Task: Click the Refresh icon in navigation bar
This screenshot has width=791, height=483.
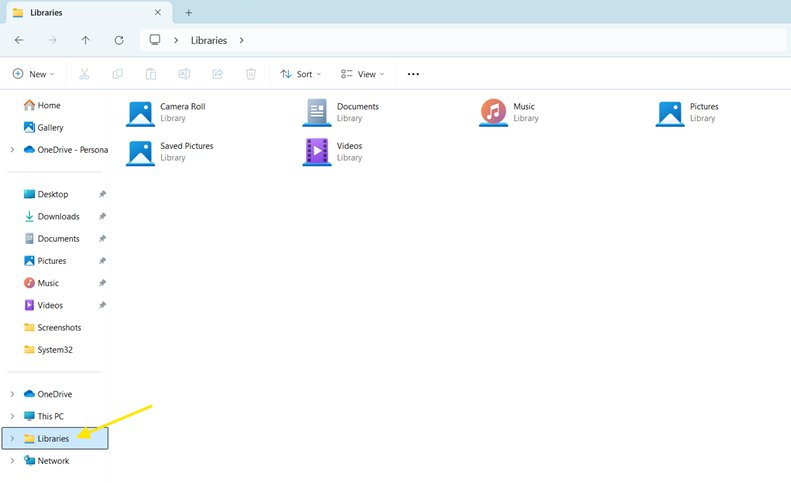Action: (119, 40)
